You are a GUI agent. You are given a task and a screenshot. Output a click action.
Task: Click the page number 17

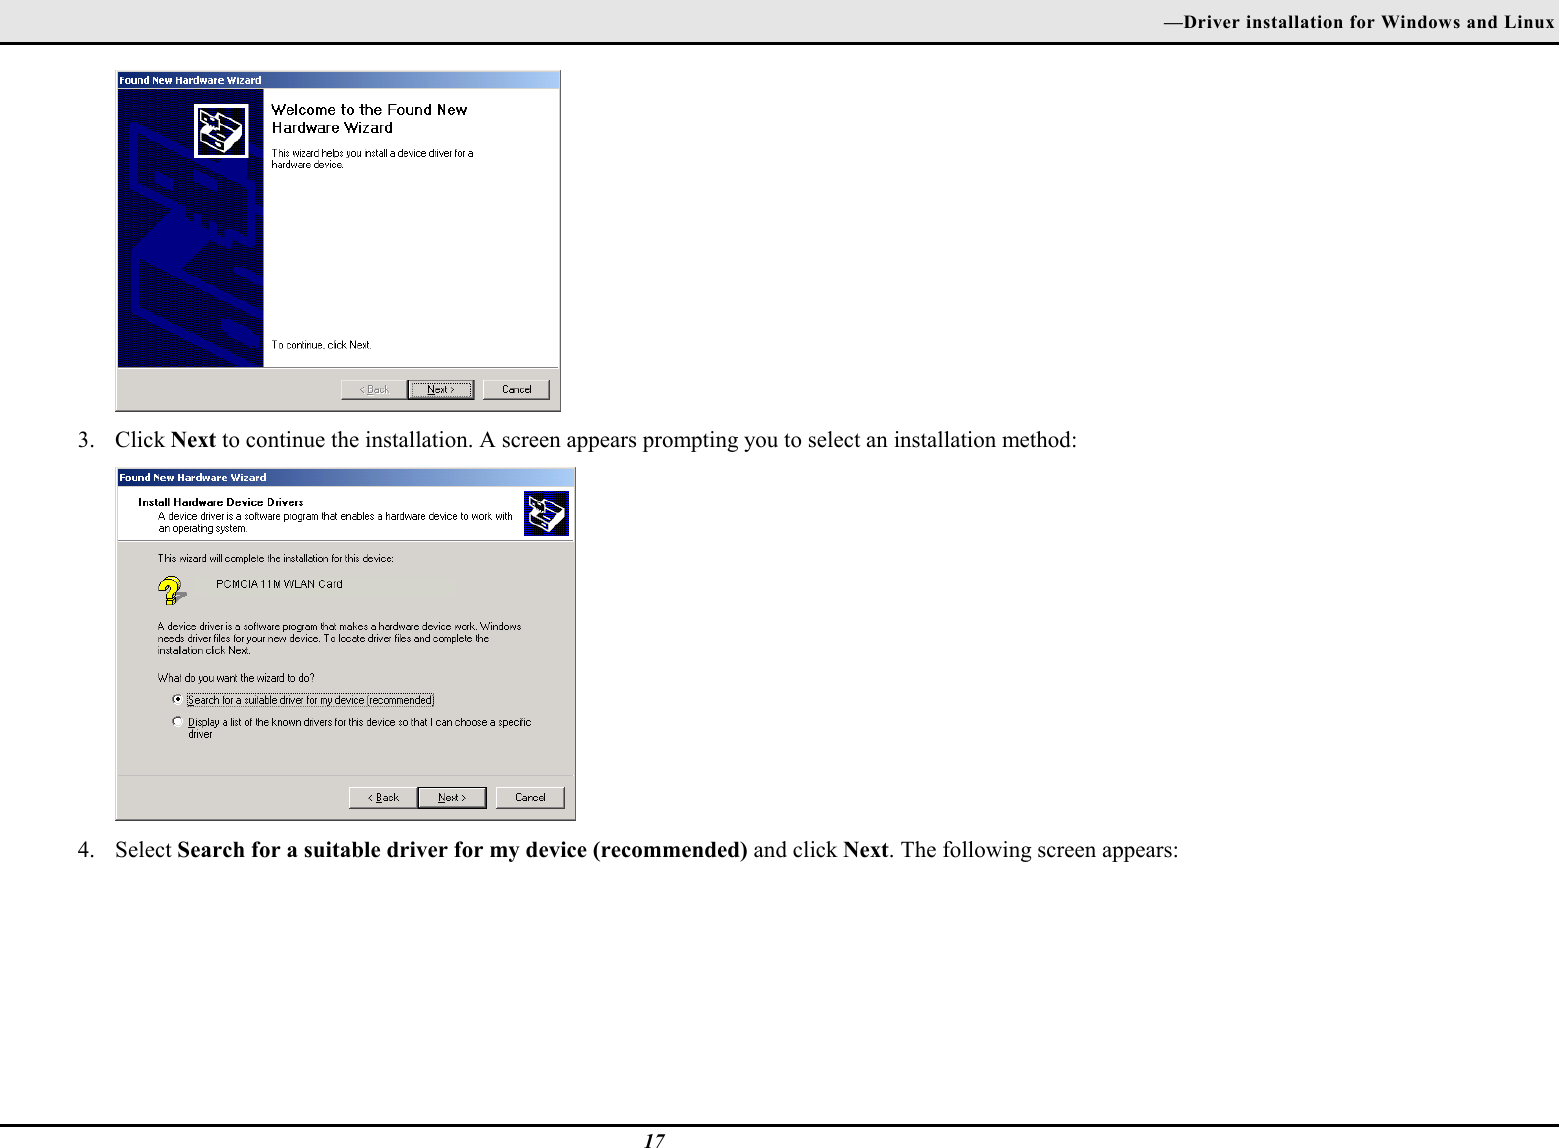click(654, 1140)
